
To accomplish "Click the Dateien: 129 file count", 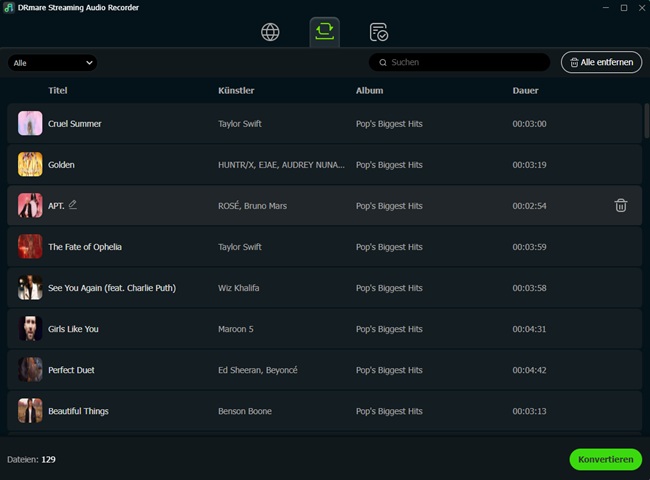I will click(31, 459).
